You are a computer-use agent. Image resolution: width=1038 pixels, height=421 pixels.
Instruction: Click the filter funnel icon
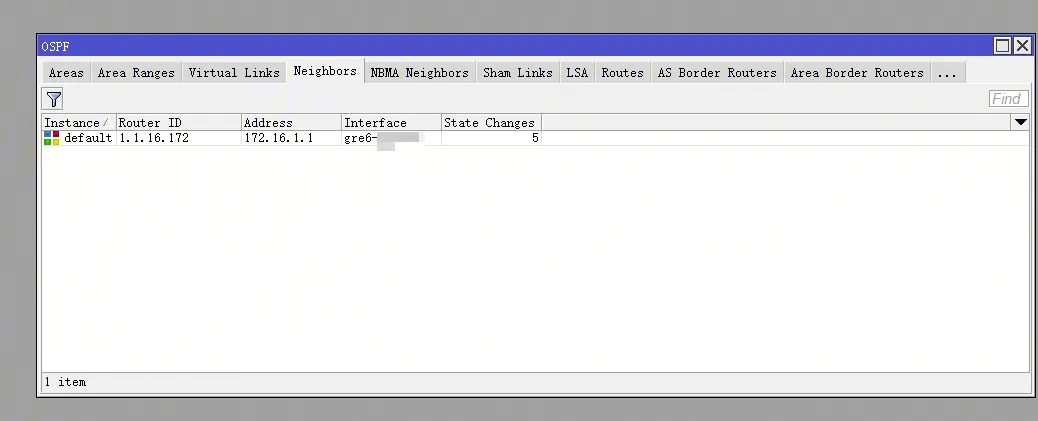(x=53, y=99)
